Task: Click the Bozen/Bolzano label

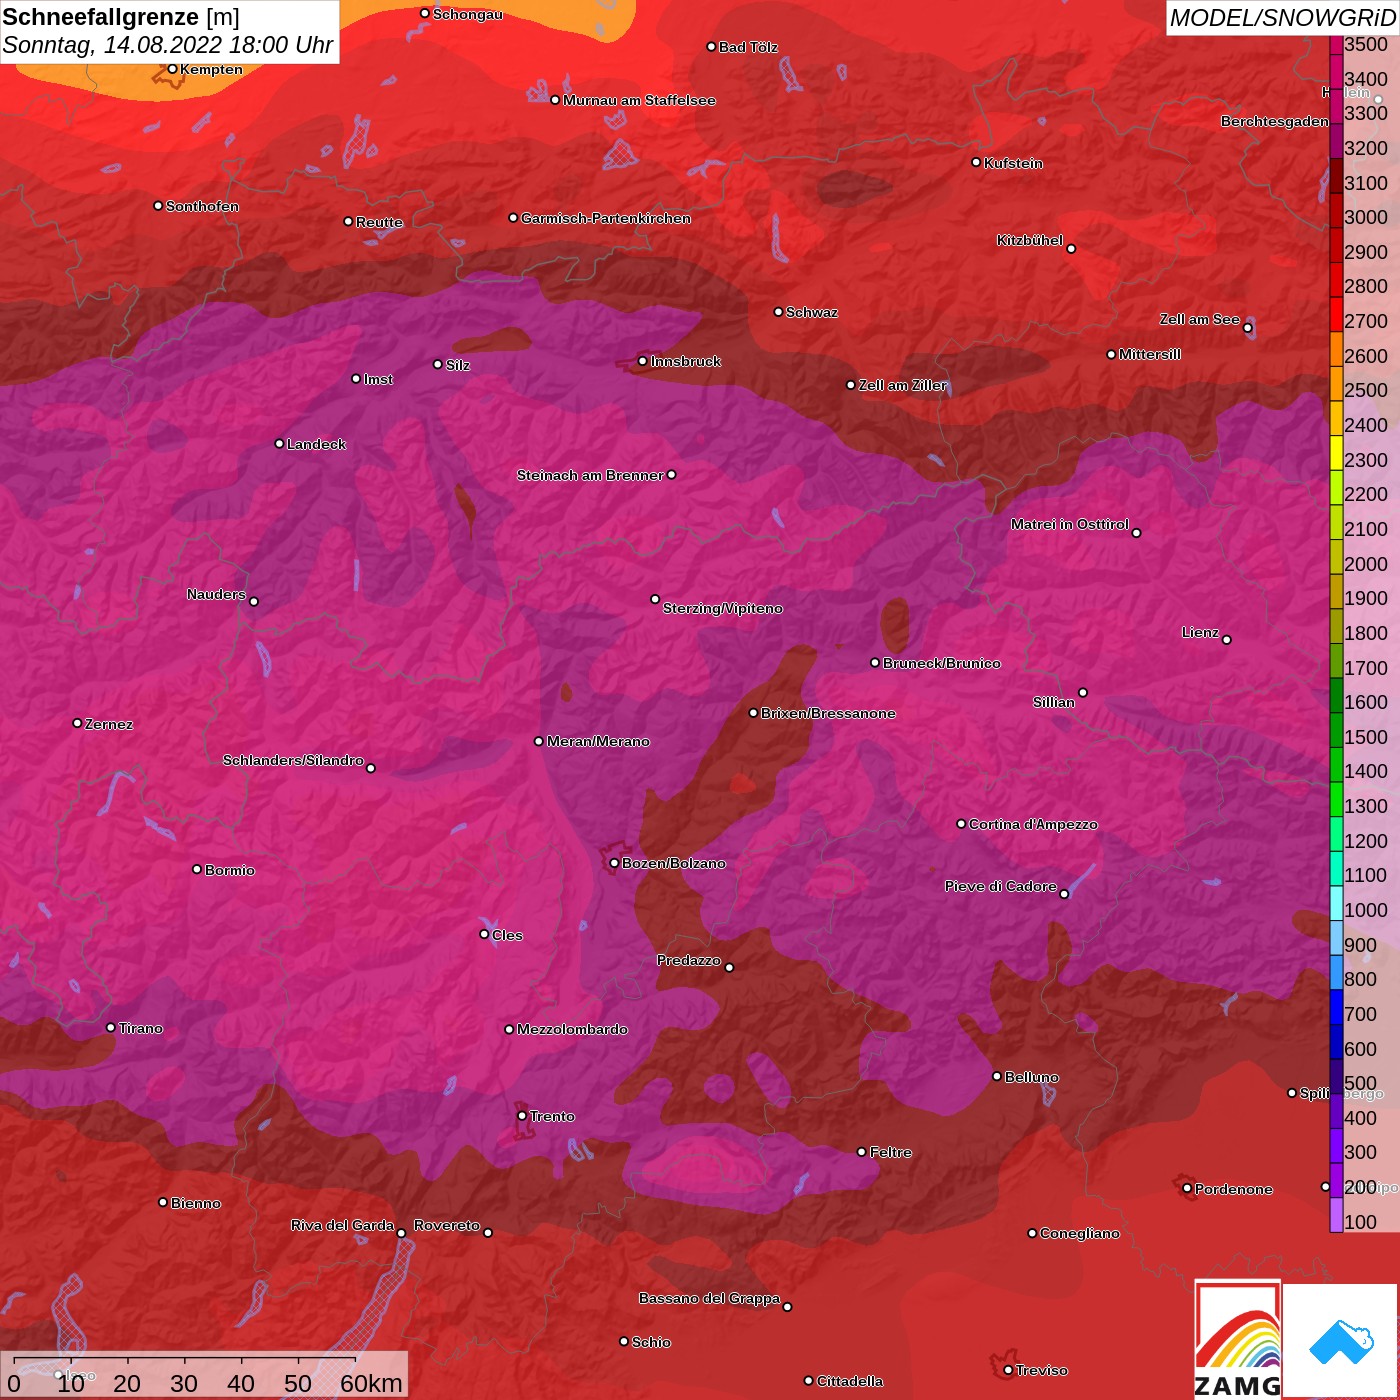Action: tap(674, 863)
